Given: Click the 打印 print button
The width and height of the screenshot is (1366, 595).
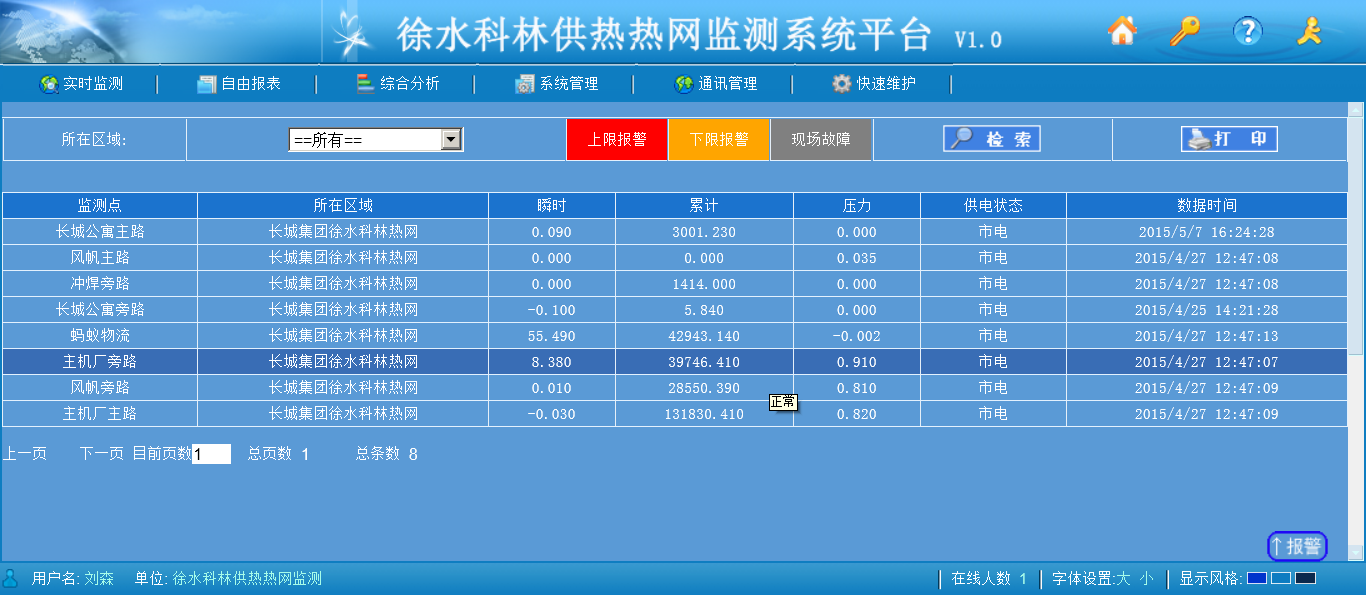Looking at the screenshot, I should [1229, 139].
